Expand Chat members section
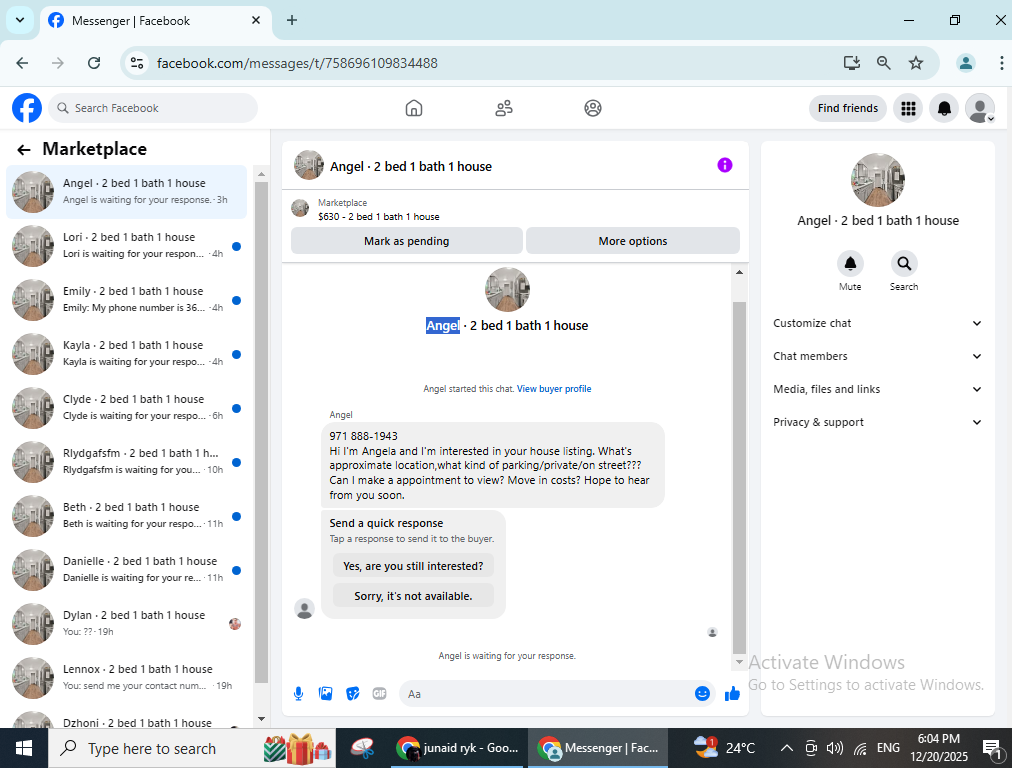The height and width of the screenshot is (768, 1012). click(x=877, y=356)
